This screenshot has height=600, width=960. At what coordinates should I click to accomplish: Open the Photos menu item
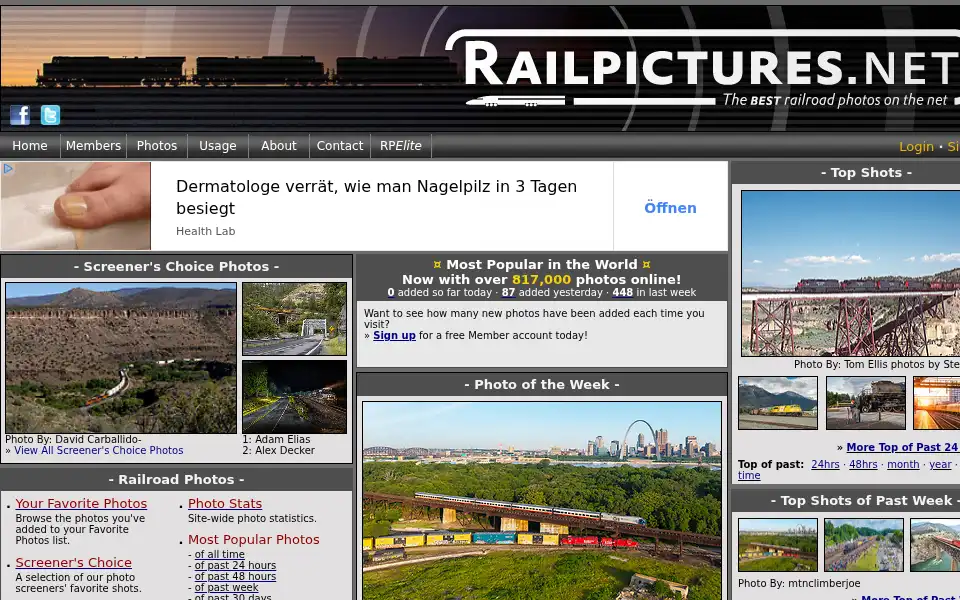[157, 146]
